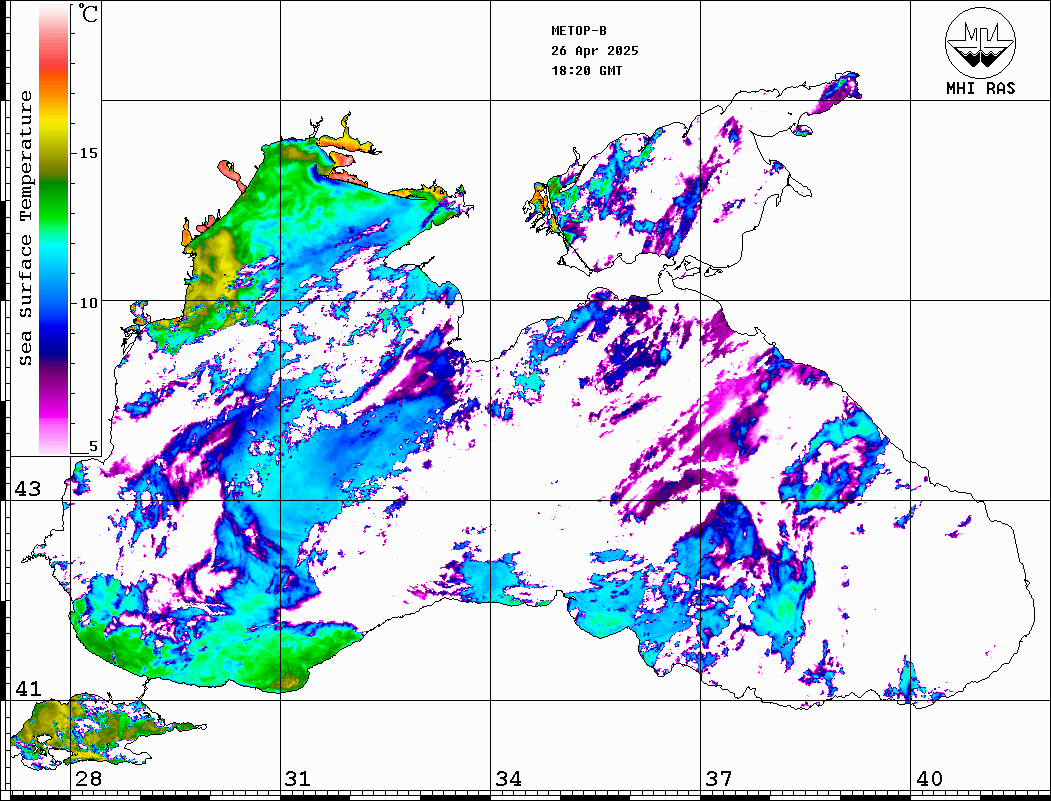Image resolution: width=1051 pixels, height=801 pixels.
Task: Click the MHI RAS logo emblem
Action: pyautogui.click(x=980, y=42)
